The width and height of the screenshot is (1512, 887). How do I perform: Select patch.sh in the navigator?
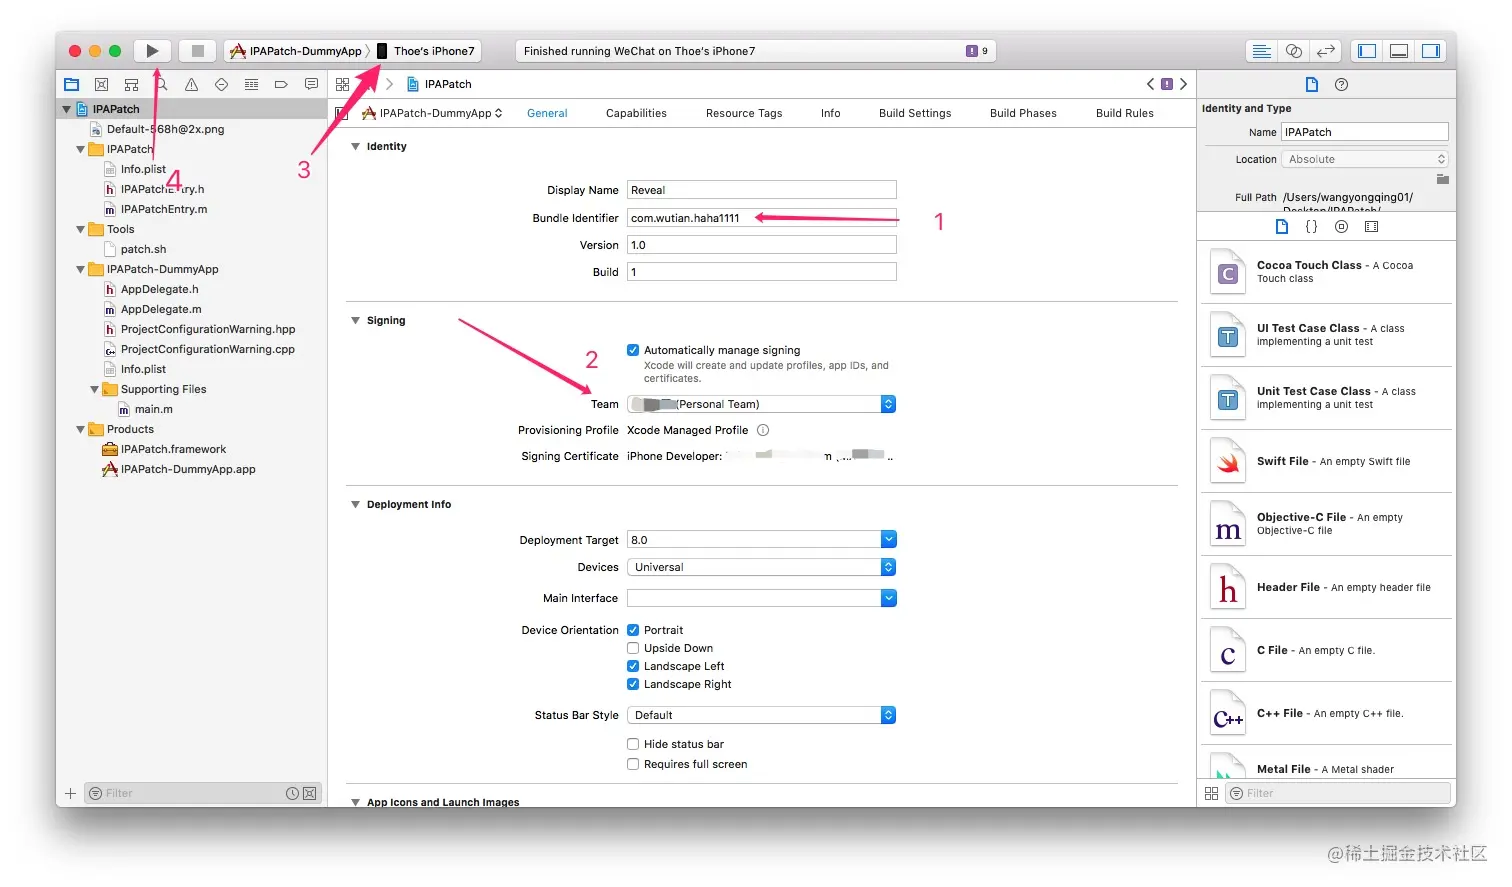pos(143,249)
